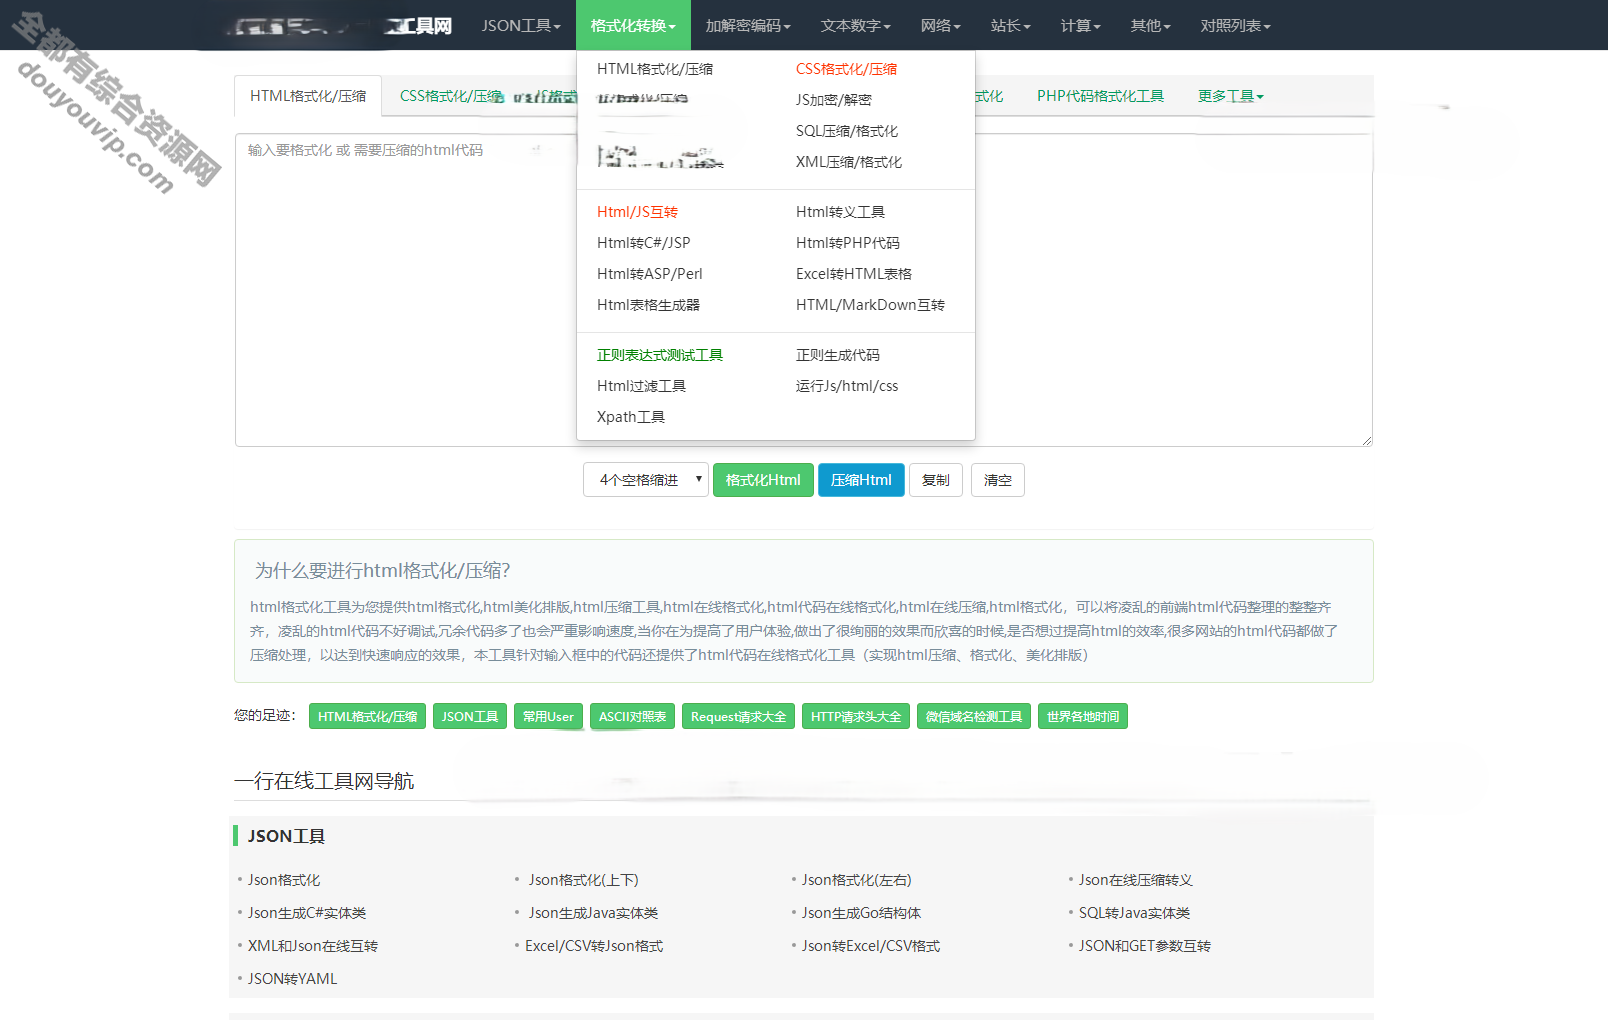Open the Json生成Go结构体 link
Screen dimensions: 1608x1020
861,913
